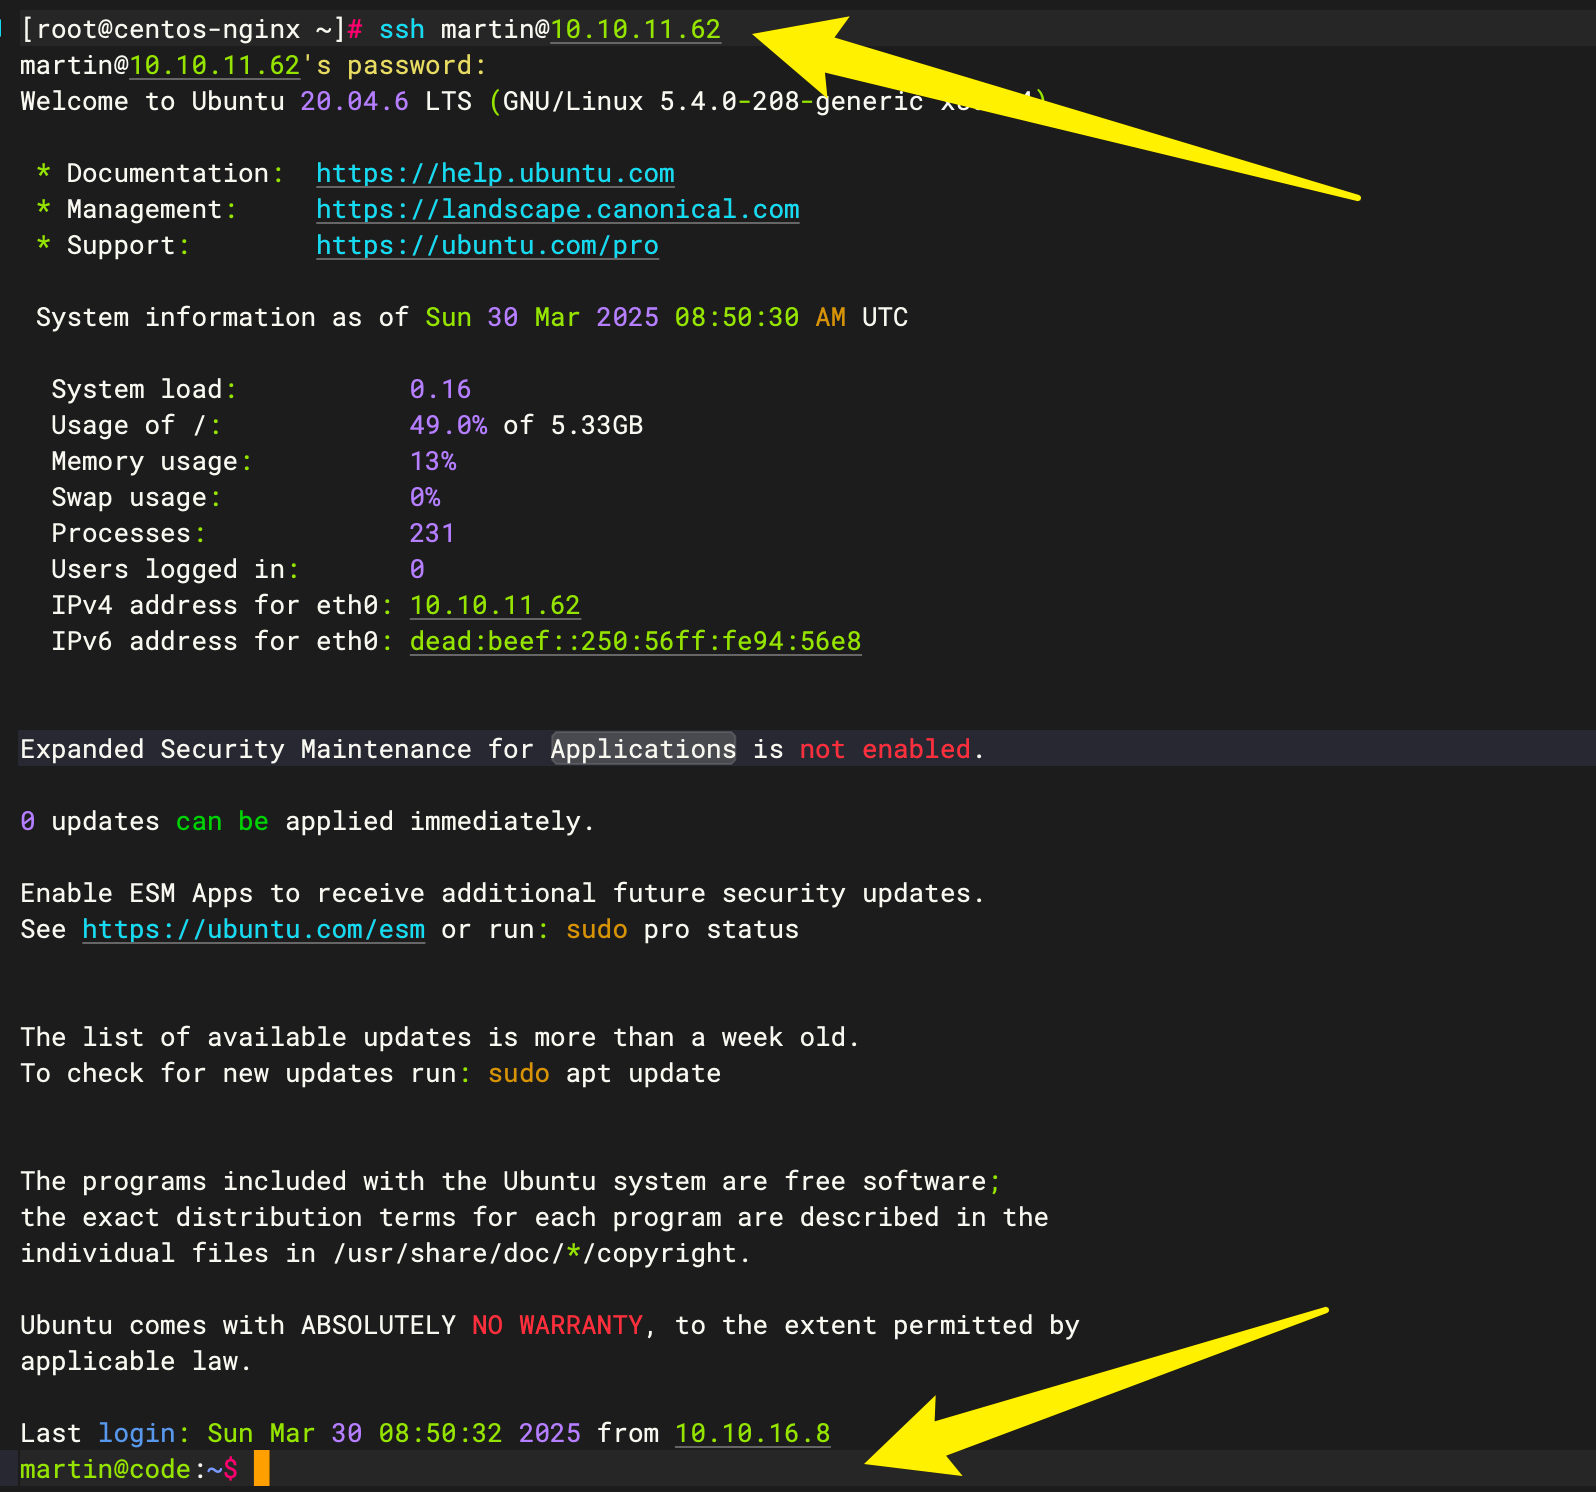The image size is (1596, 1492).
Task: Click the Processes count 231
Action: pos(432,534)
